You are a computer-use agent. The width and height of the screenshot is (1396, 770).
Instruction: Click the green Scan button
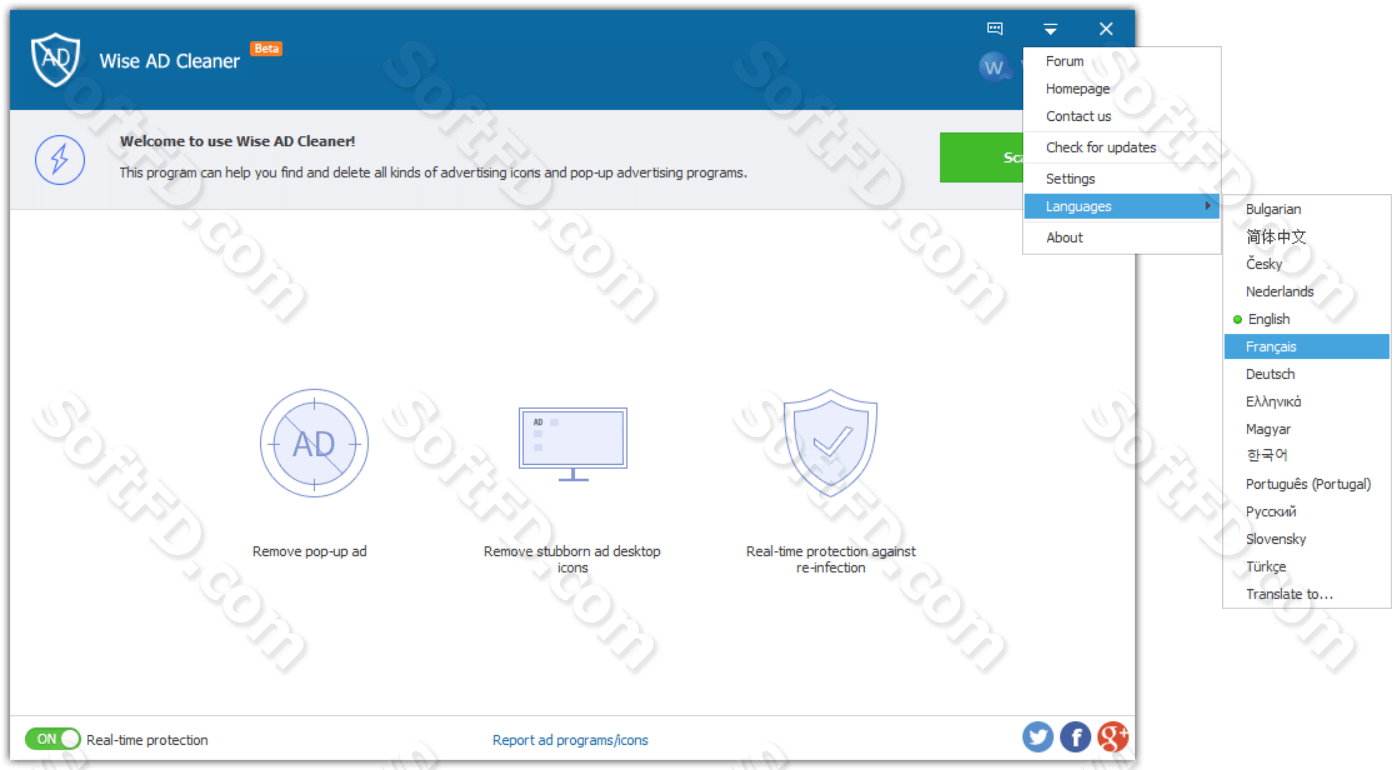(x=982, y=158)
